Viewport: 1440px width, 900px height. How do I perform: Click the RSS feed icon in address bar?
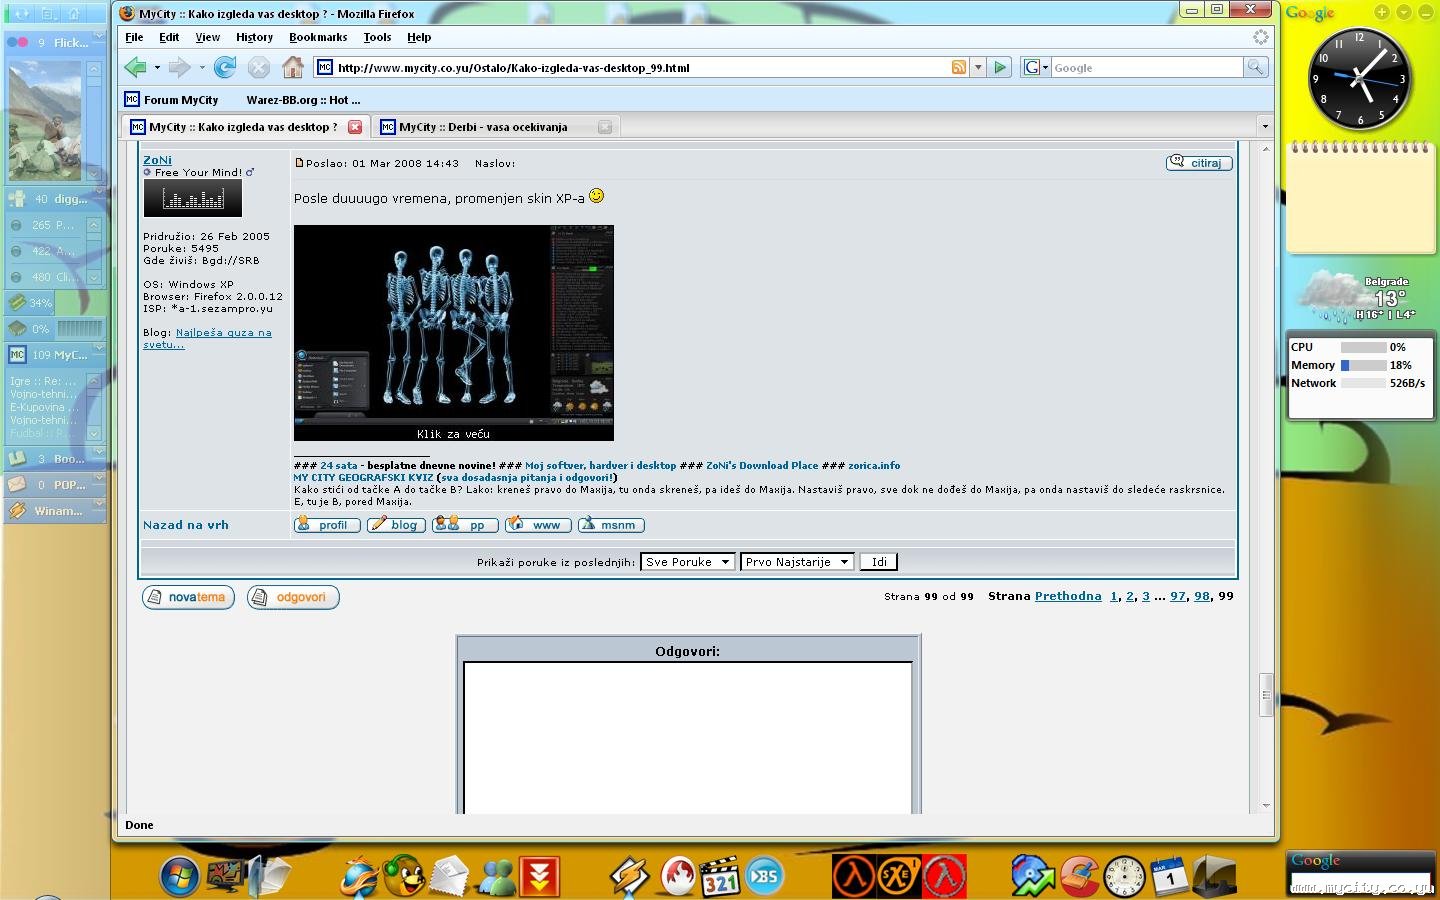(959, 67)
